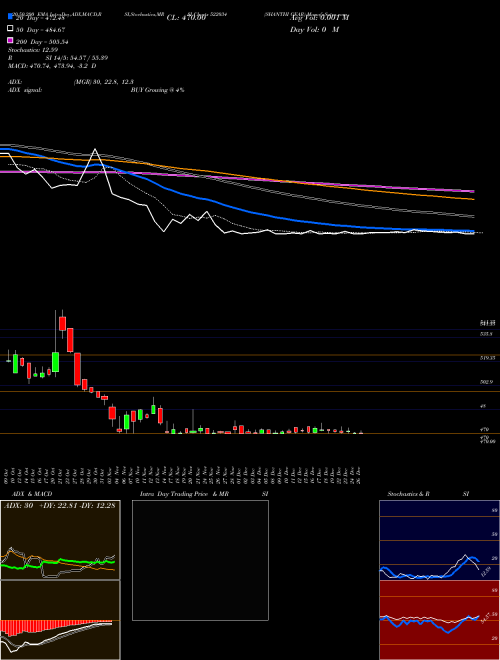Screen dimensions: 500x660
Task: Open the empty intraday trading price panel
Action: [x=200, y=560]
